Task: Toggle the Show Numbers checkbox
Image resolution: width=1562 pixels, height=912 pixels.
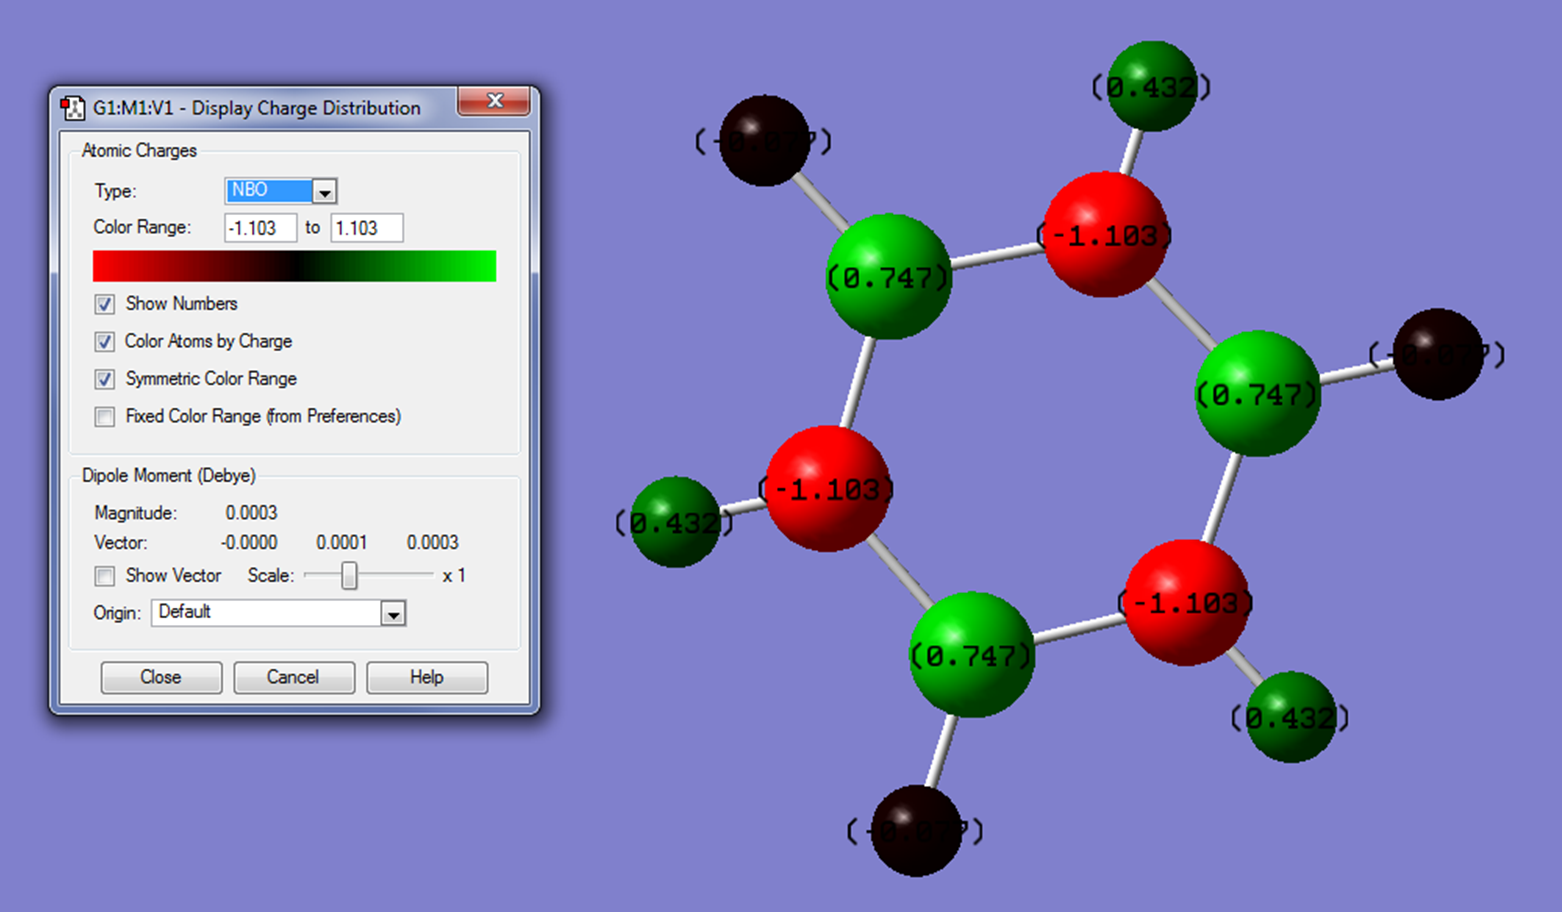Action: [105, 304]
